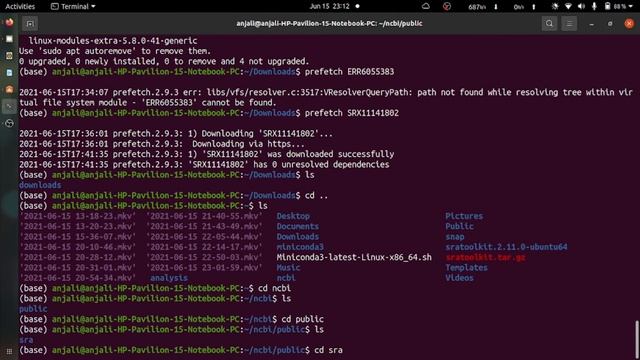The image size is (640, 360).
Task: Click 'cd sra' command at last prompt
Action: click(x=328, y=350)
